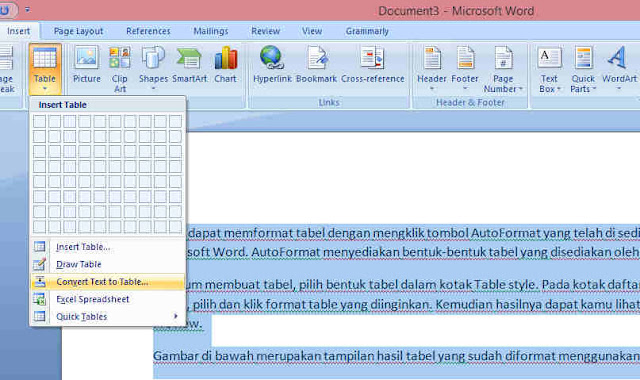Screen dimensions: 640x380
Task: Click the Draw Table pencil icon
Action: (x=40, y=264)
